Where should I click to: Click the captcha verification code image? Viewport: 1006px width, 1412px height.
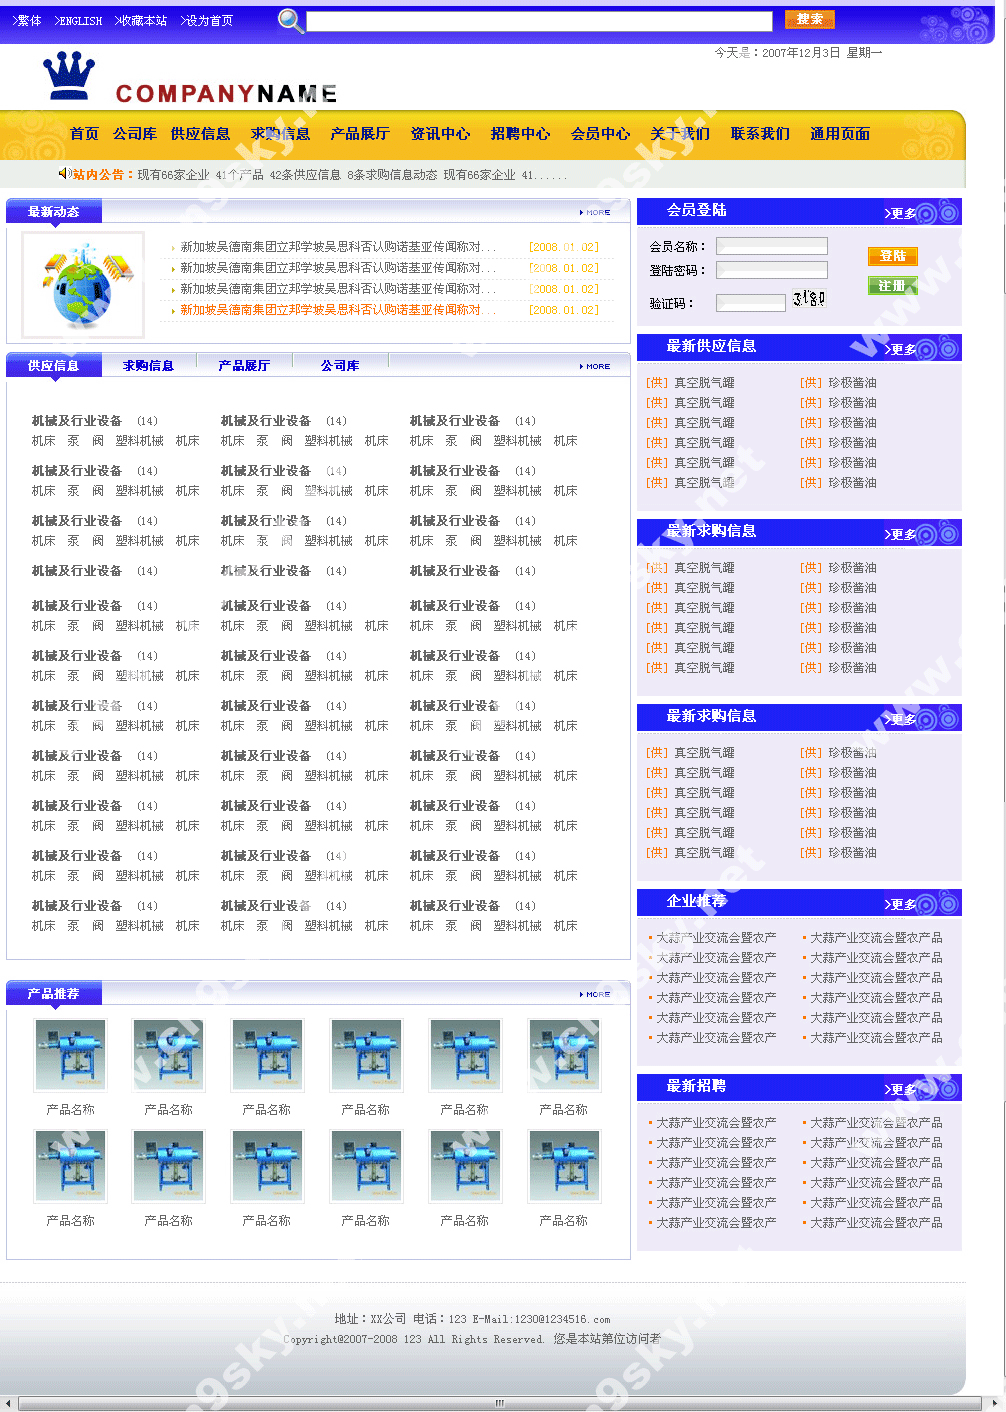[809, 298]
